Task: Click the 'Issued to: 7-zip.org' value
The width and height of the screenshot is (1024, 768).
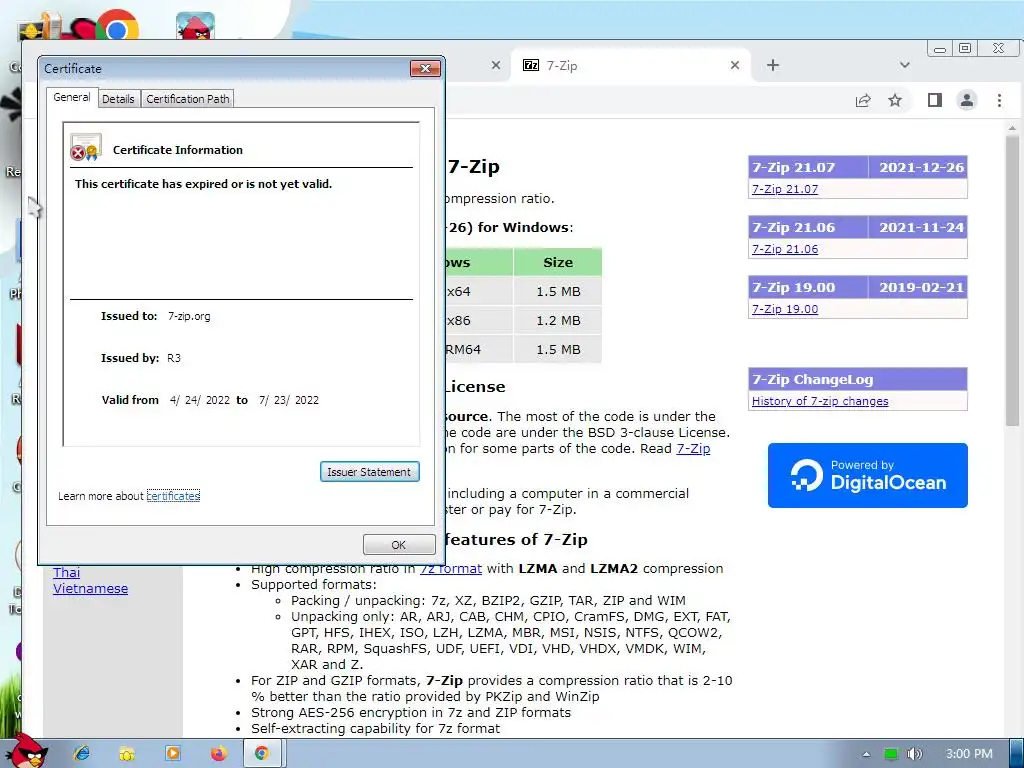Action: pyautogui.click(x=189, y=316)
